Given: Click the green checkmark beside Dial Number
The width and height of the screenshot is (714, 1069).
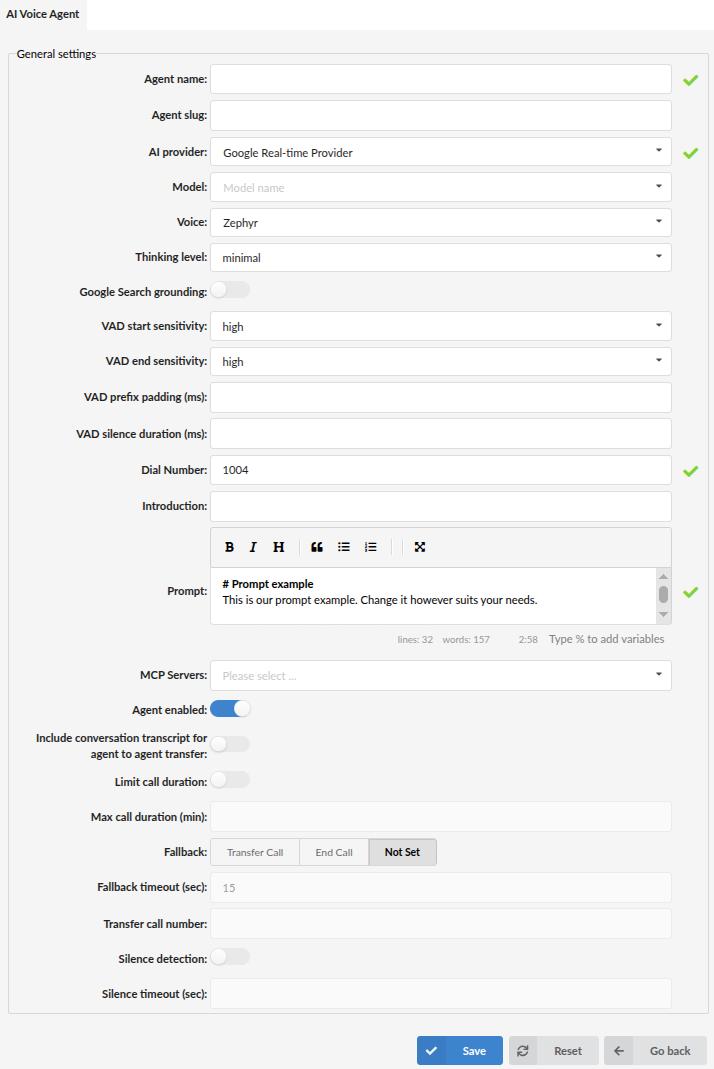Looking at the screenshot, I should pos(691,471).
